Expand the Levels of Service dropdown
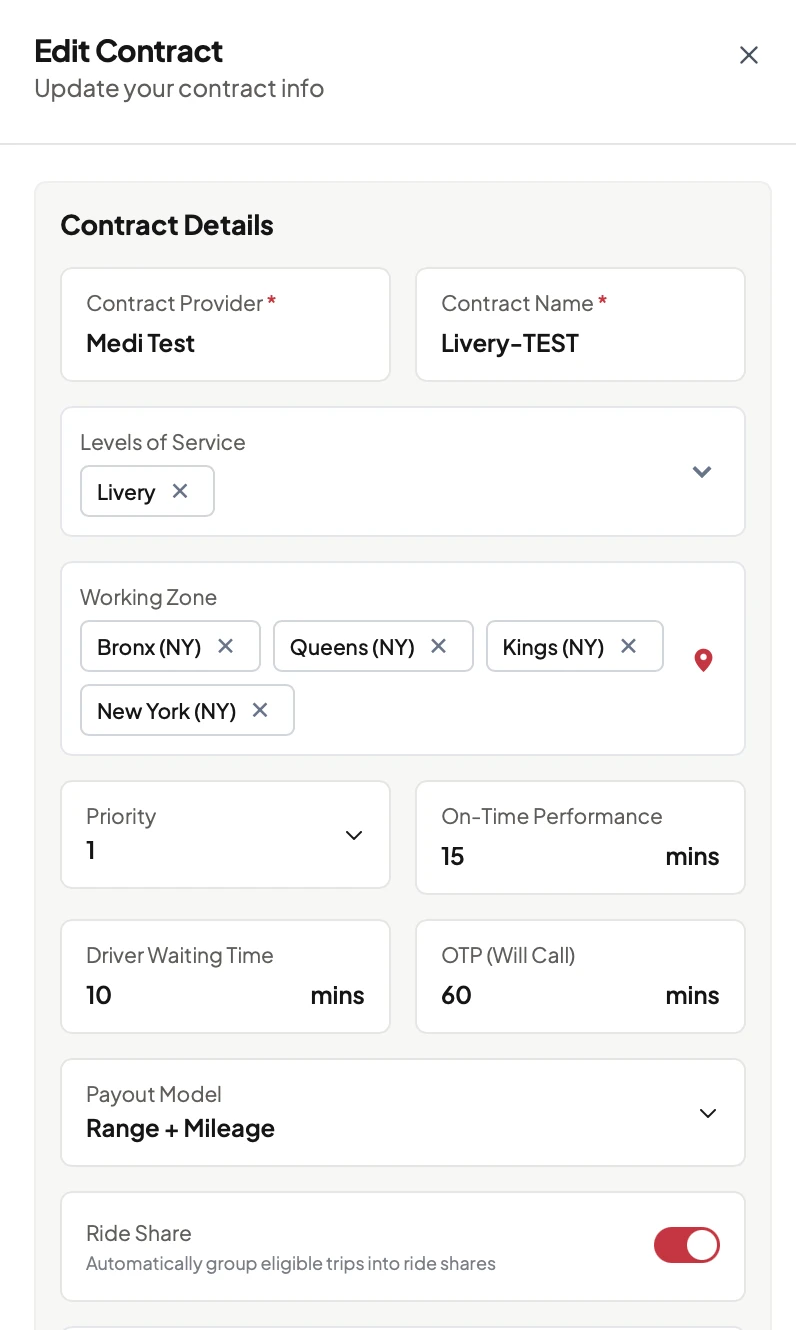The height and width of the screenshot is (1330, 796). coord(702,471)
